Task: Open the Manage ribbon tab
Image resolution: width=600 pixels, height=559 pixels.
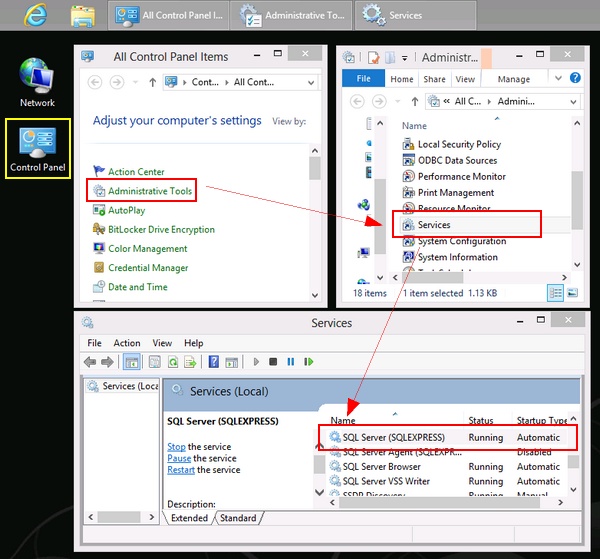Action: click(514, 79)
